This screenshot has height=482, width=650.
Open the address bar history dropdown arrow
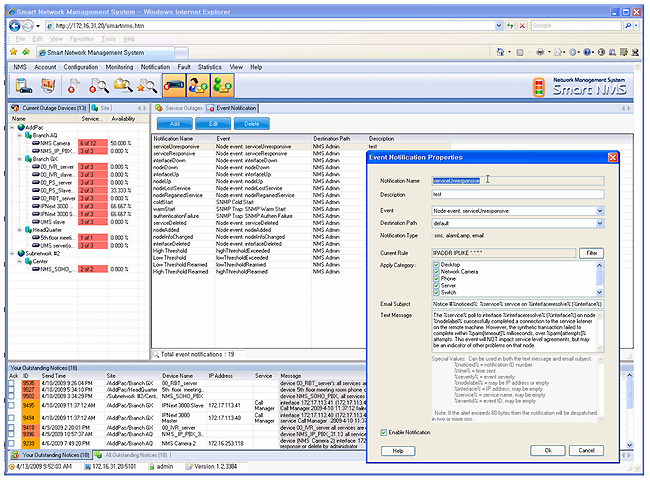(499, 26)
